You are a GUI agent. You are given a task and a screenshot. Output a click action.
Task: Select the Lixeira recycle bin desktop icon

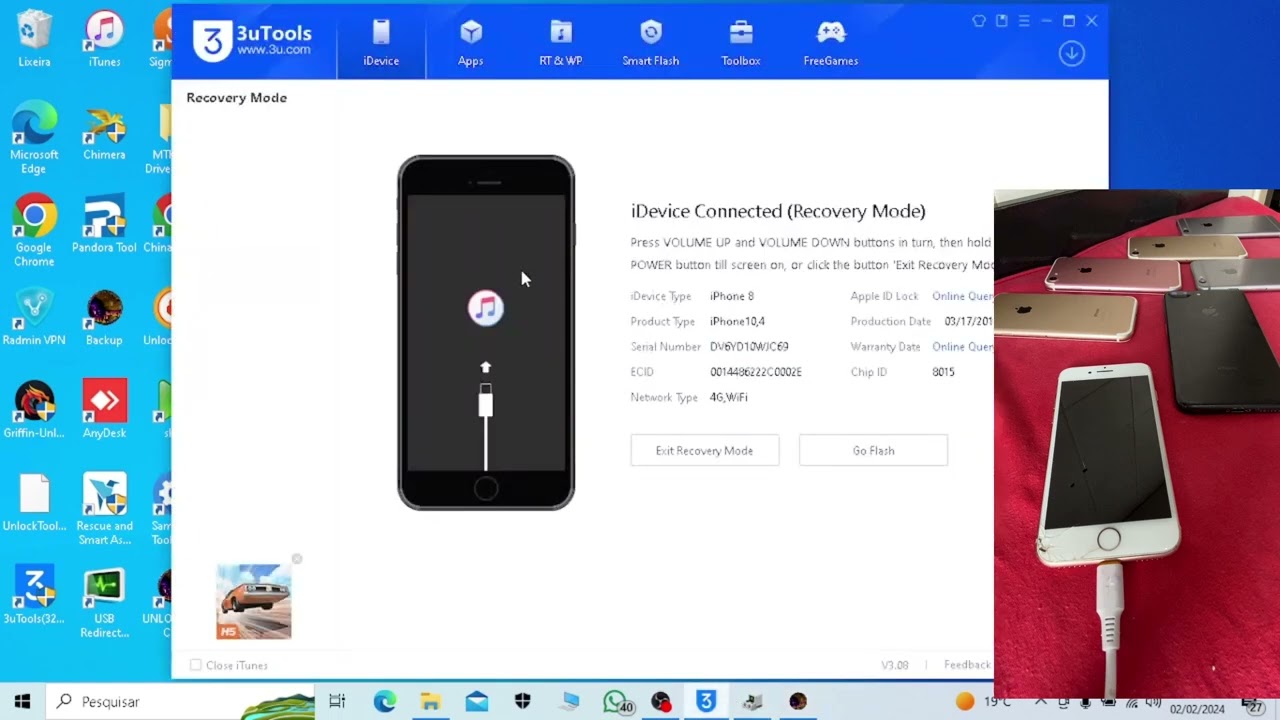pos(34,39)
